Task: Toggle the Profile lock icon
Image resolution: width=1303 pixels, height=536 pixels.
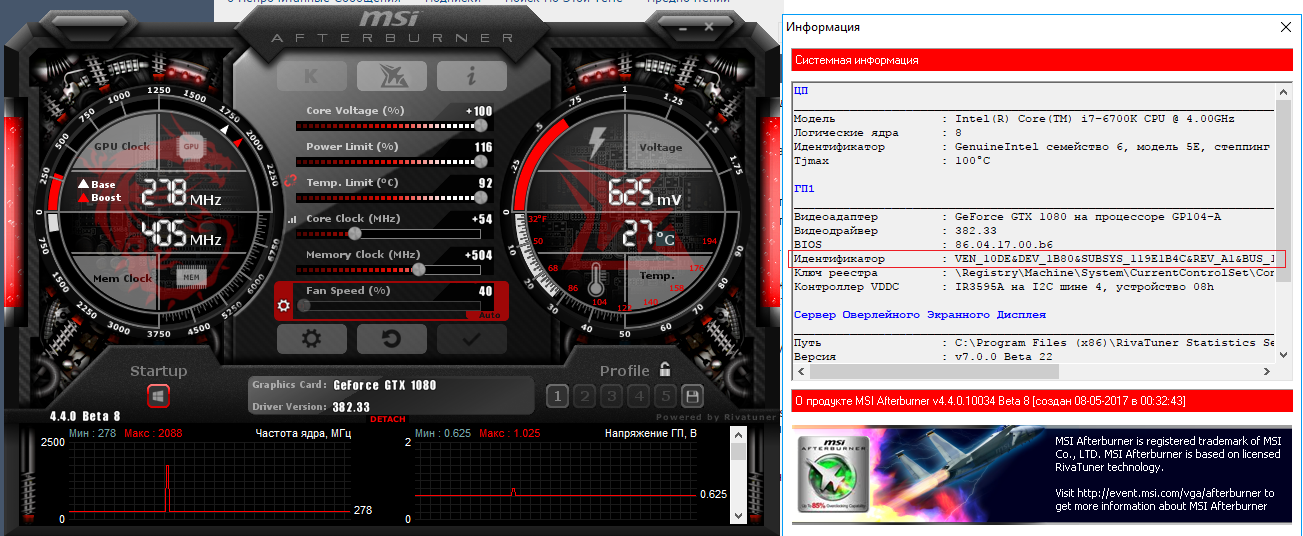Action: pos(665,369)
